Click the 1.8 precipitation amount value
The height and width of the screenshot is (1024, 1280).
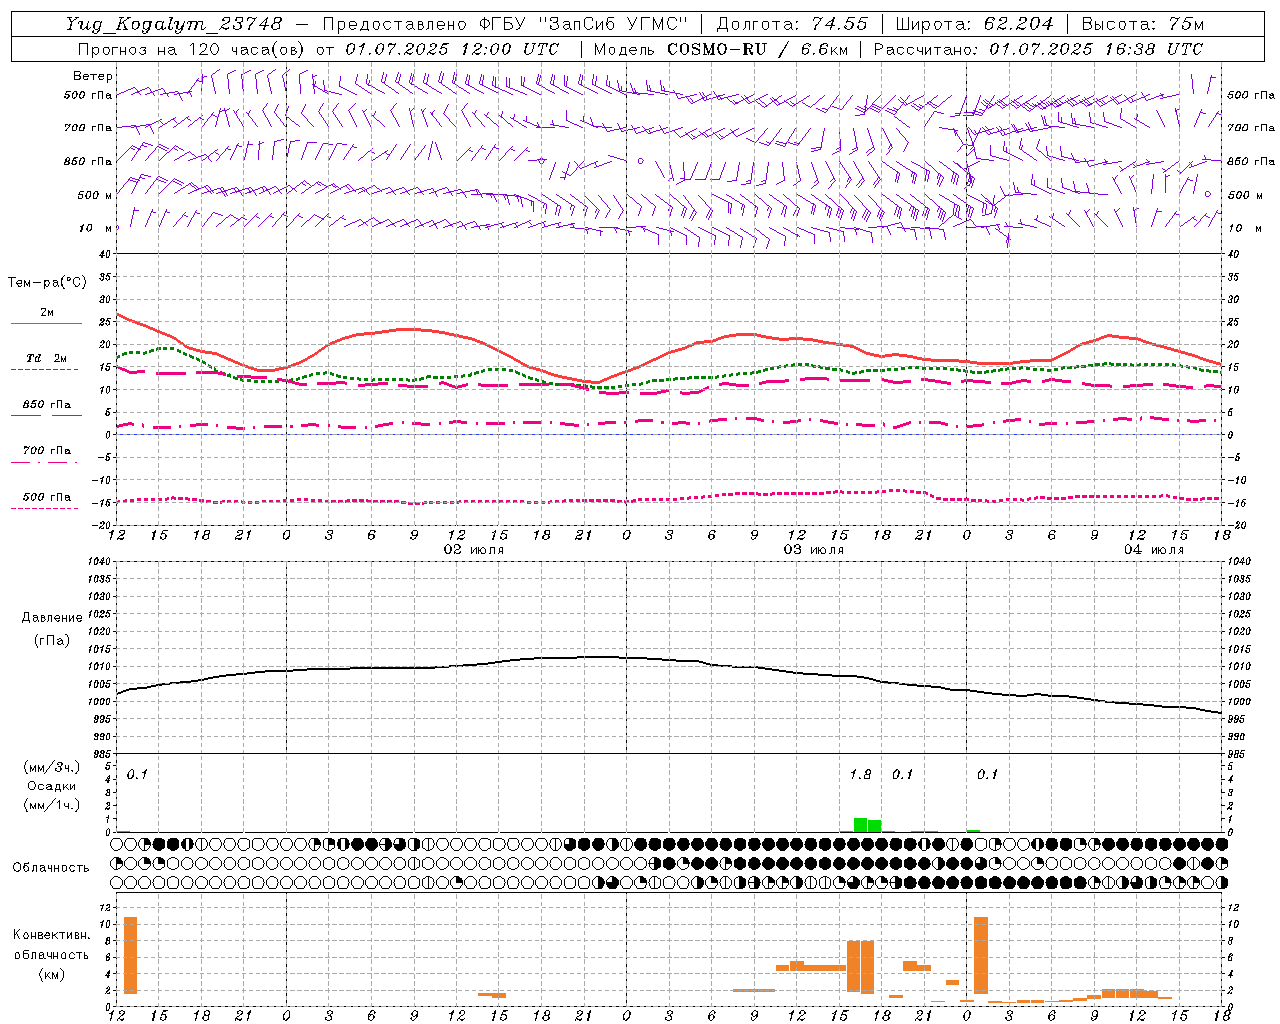coord(860,775)
